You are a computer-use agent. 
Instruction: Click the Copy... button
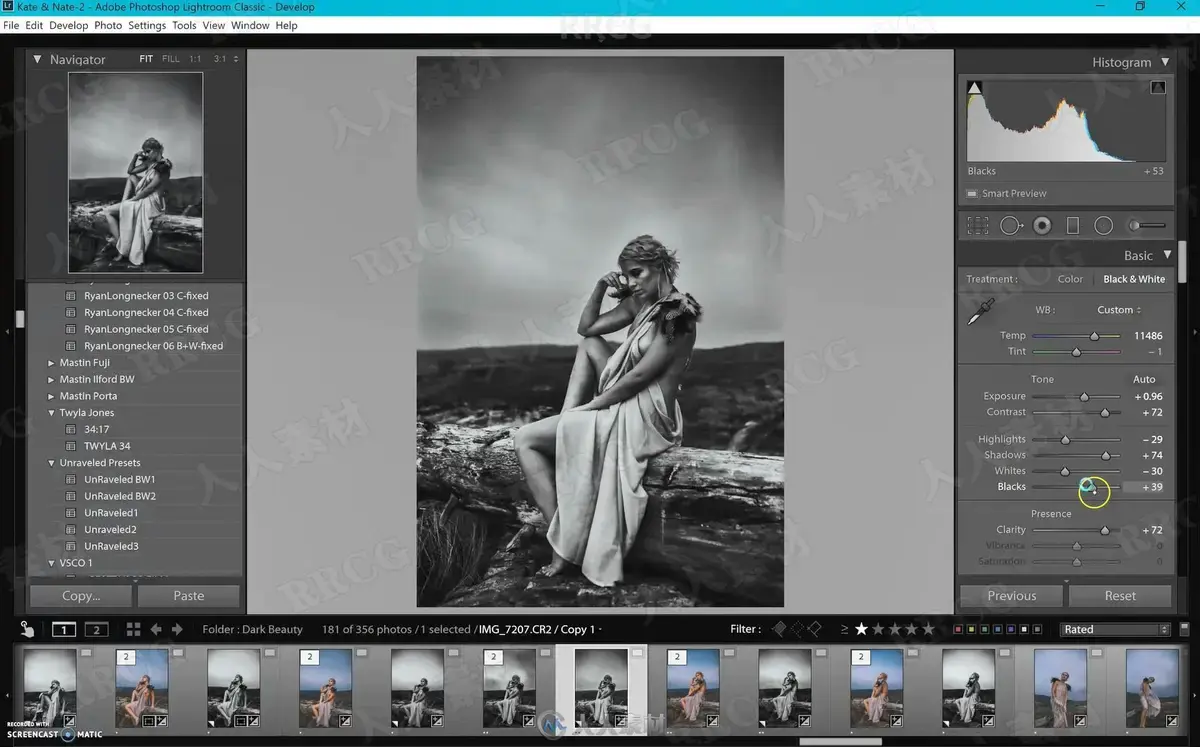81,596
